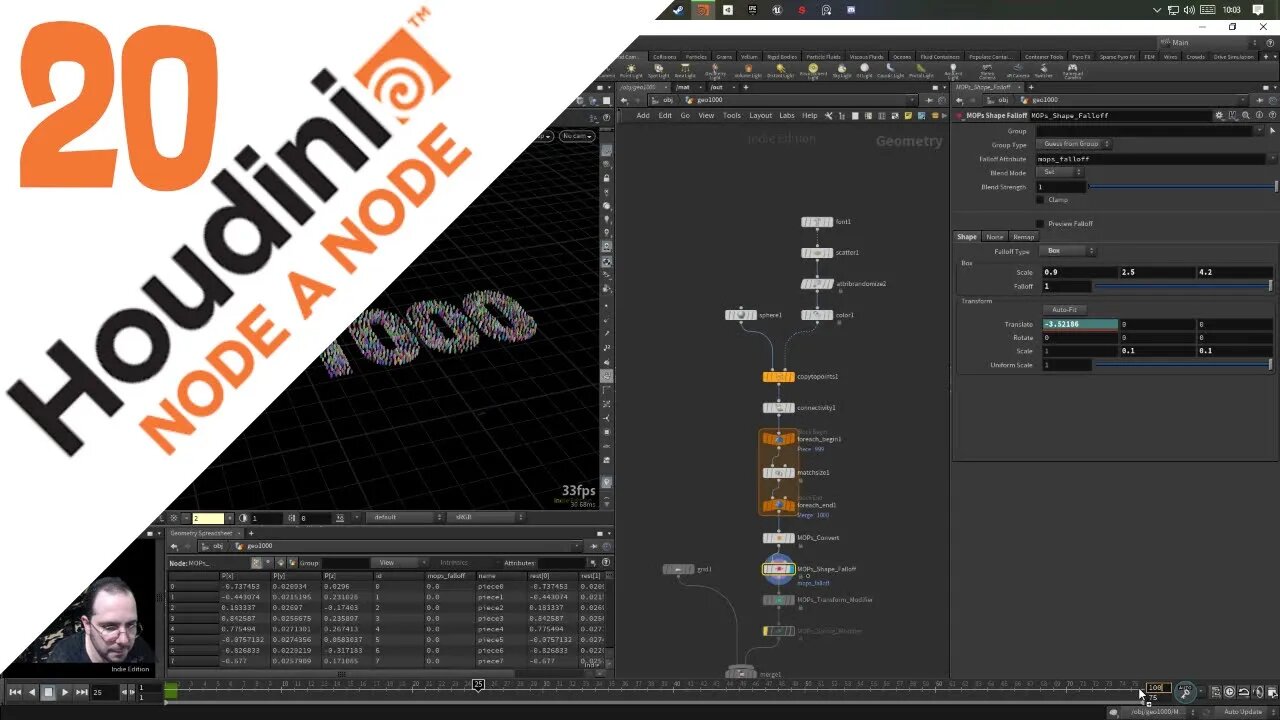Select the MOPs_Convert node
Image resolution: width=1280 pixels, height=720 pixels.
click(779, 538)
